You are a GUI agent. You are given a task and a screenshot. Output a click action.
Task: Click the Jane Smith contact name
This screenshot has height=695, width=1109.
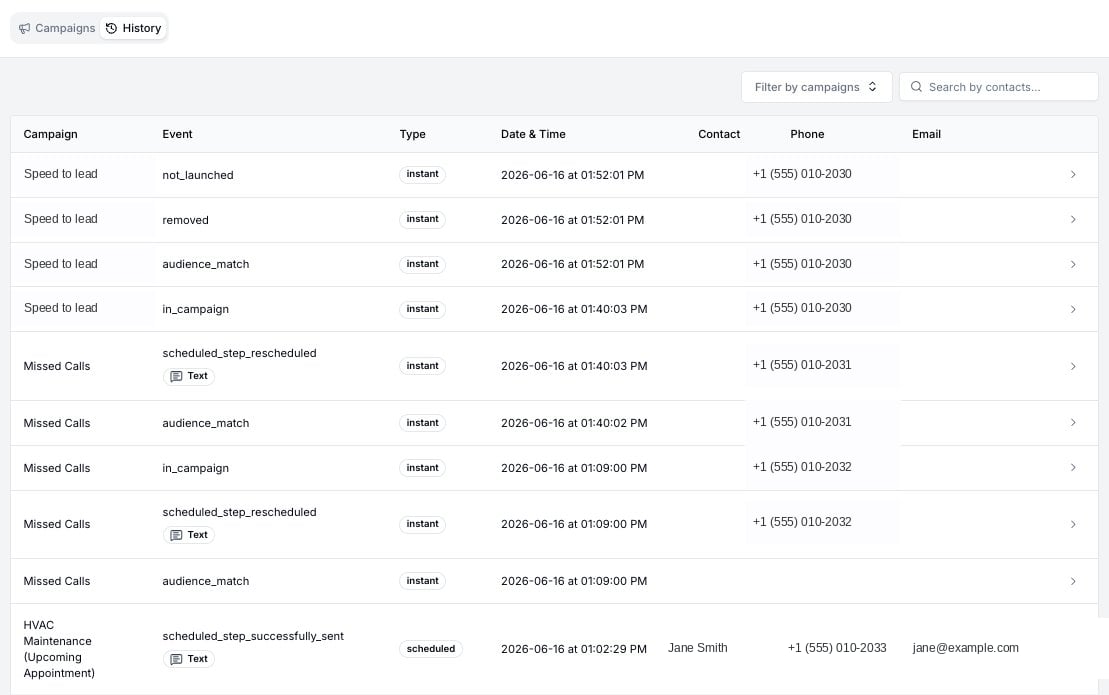tap(697, 648)
